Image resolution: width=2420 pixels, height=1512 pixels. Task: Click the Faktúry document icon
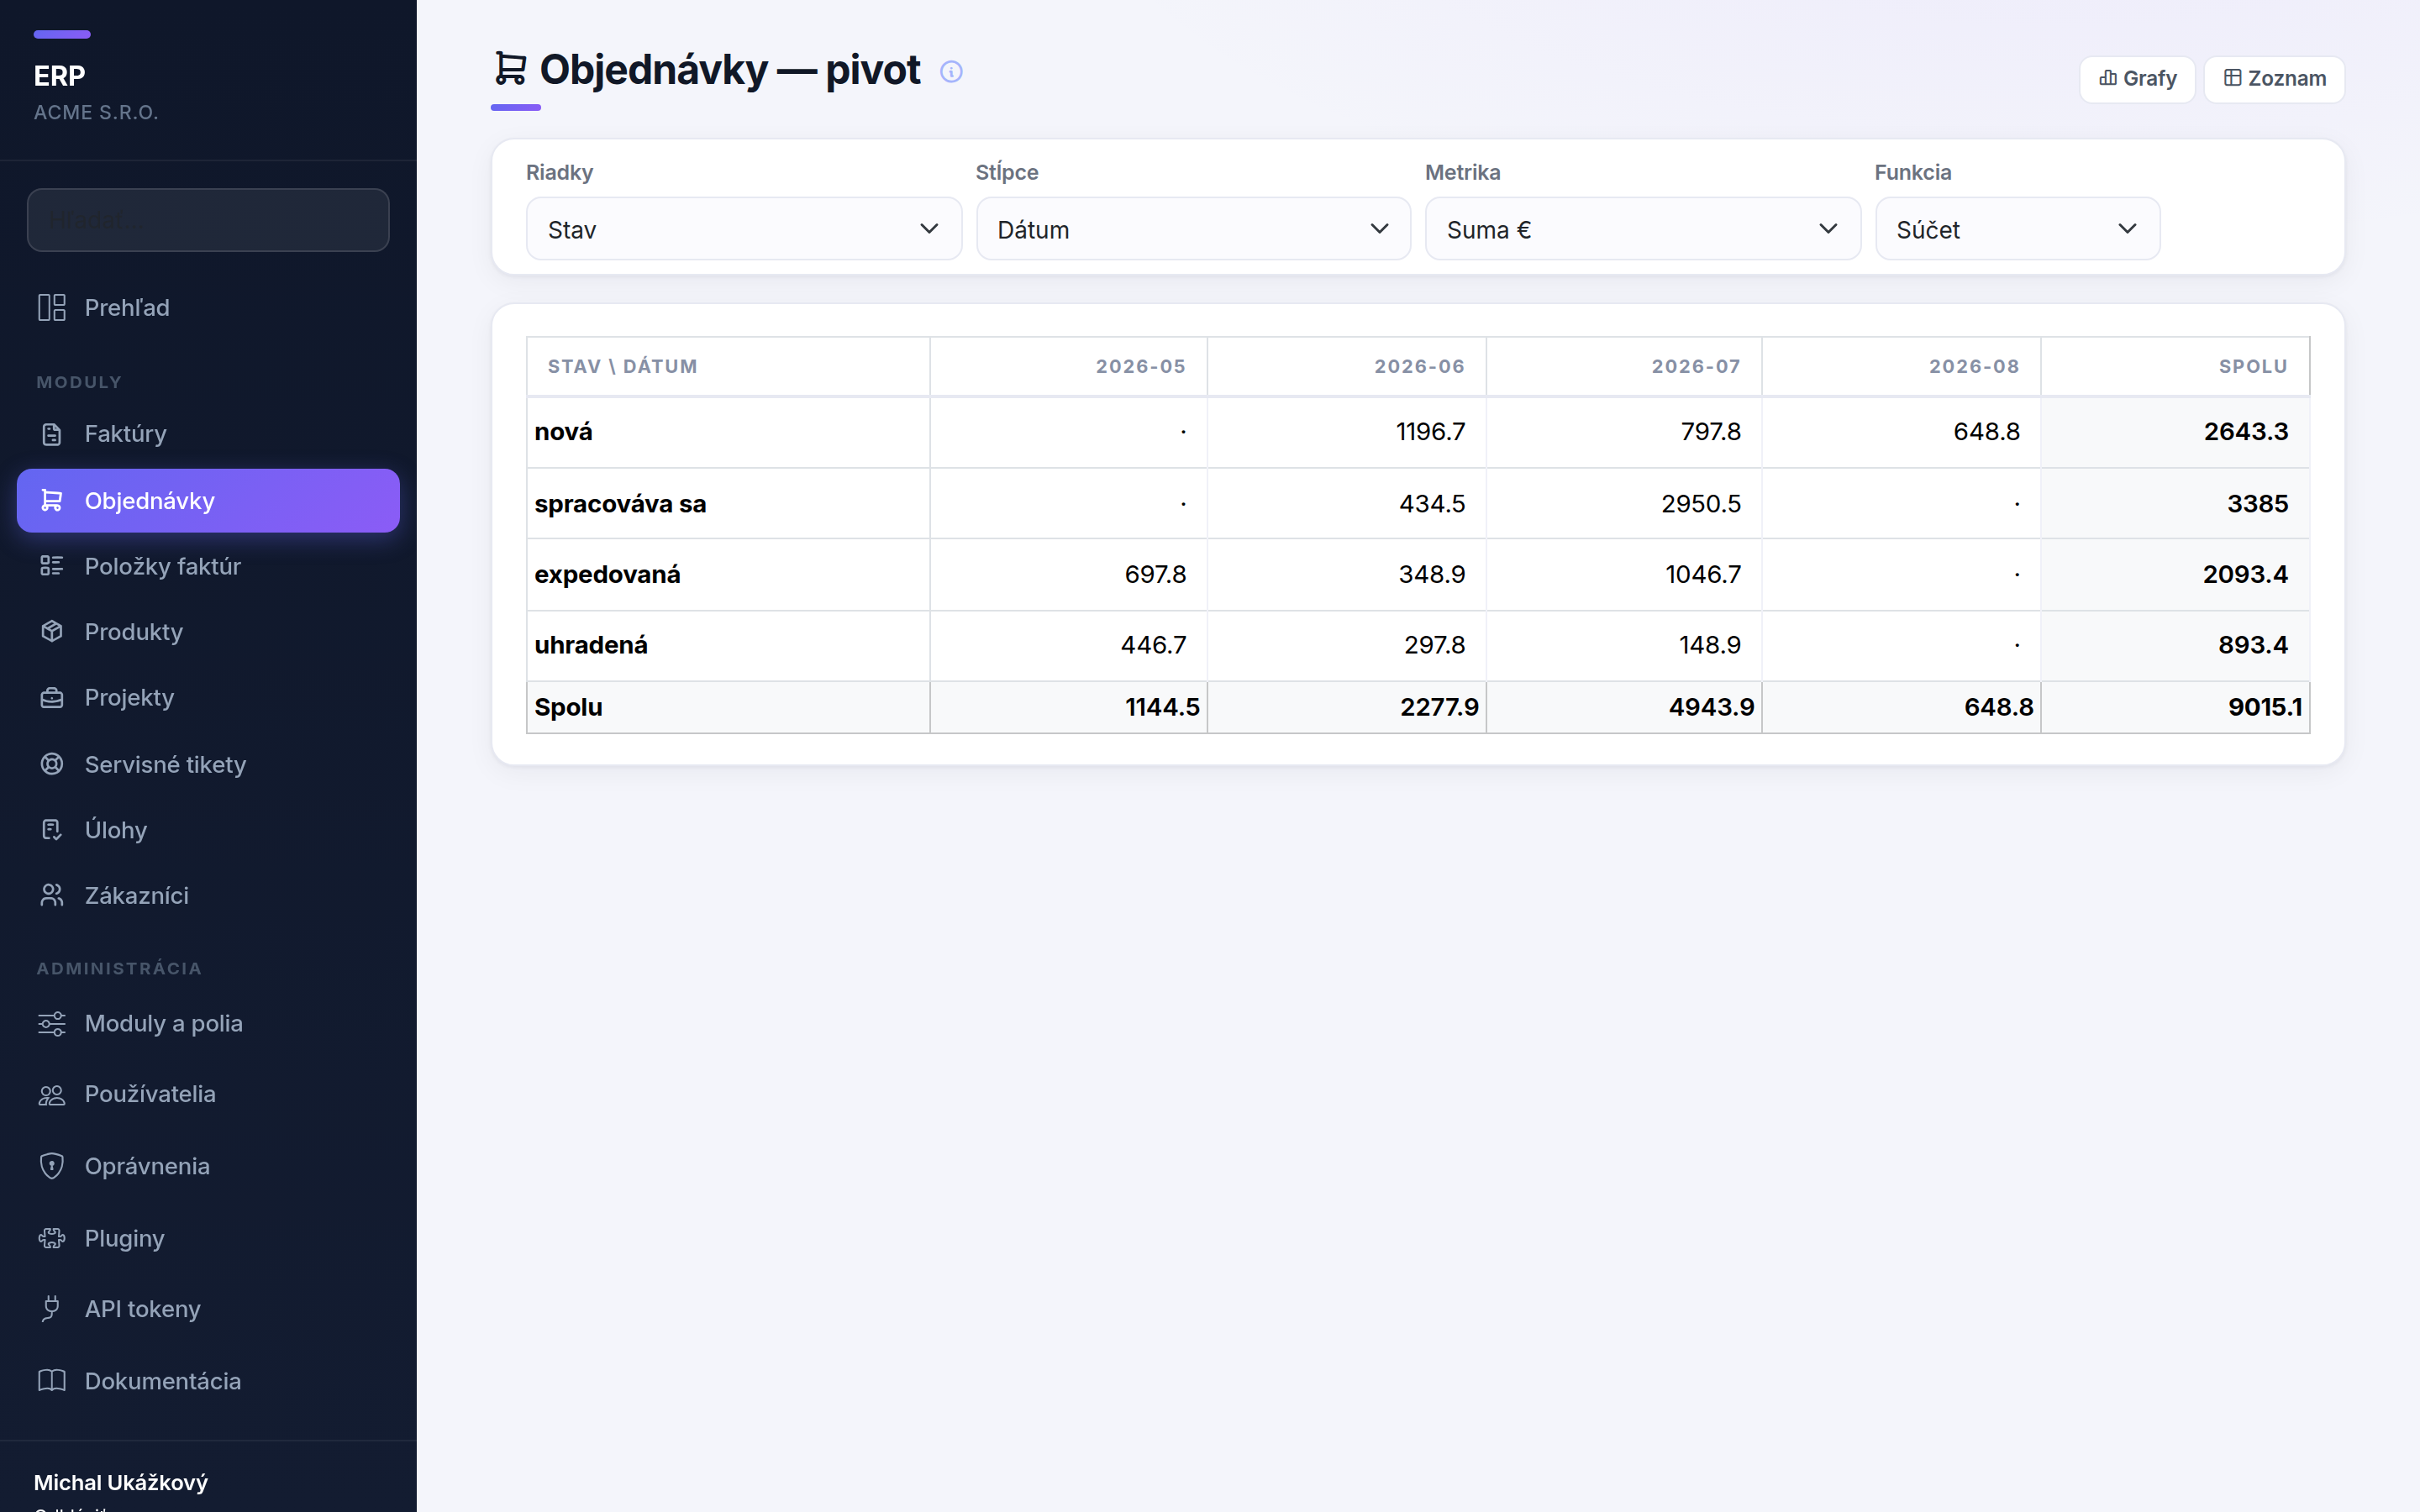[x=52, y=434]
